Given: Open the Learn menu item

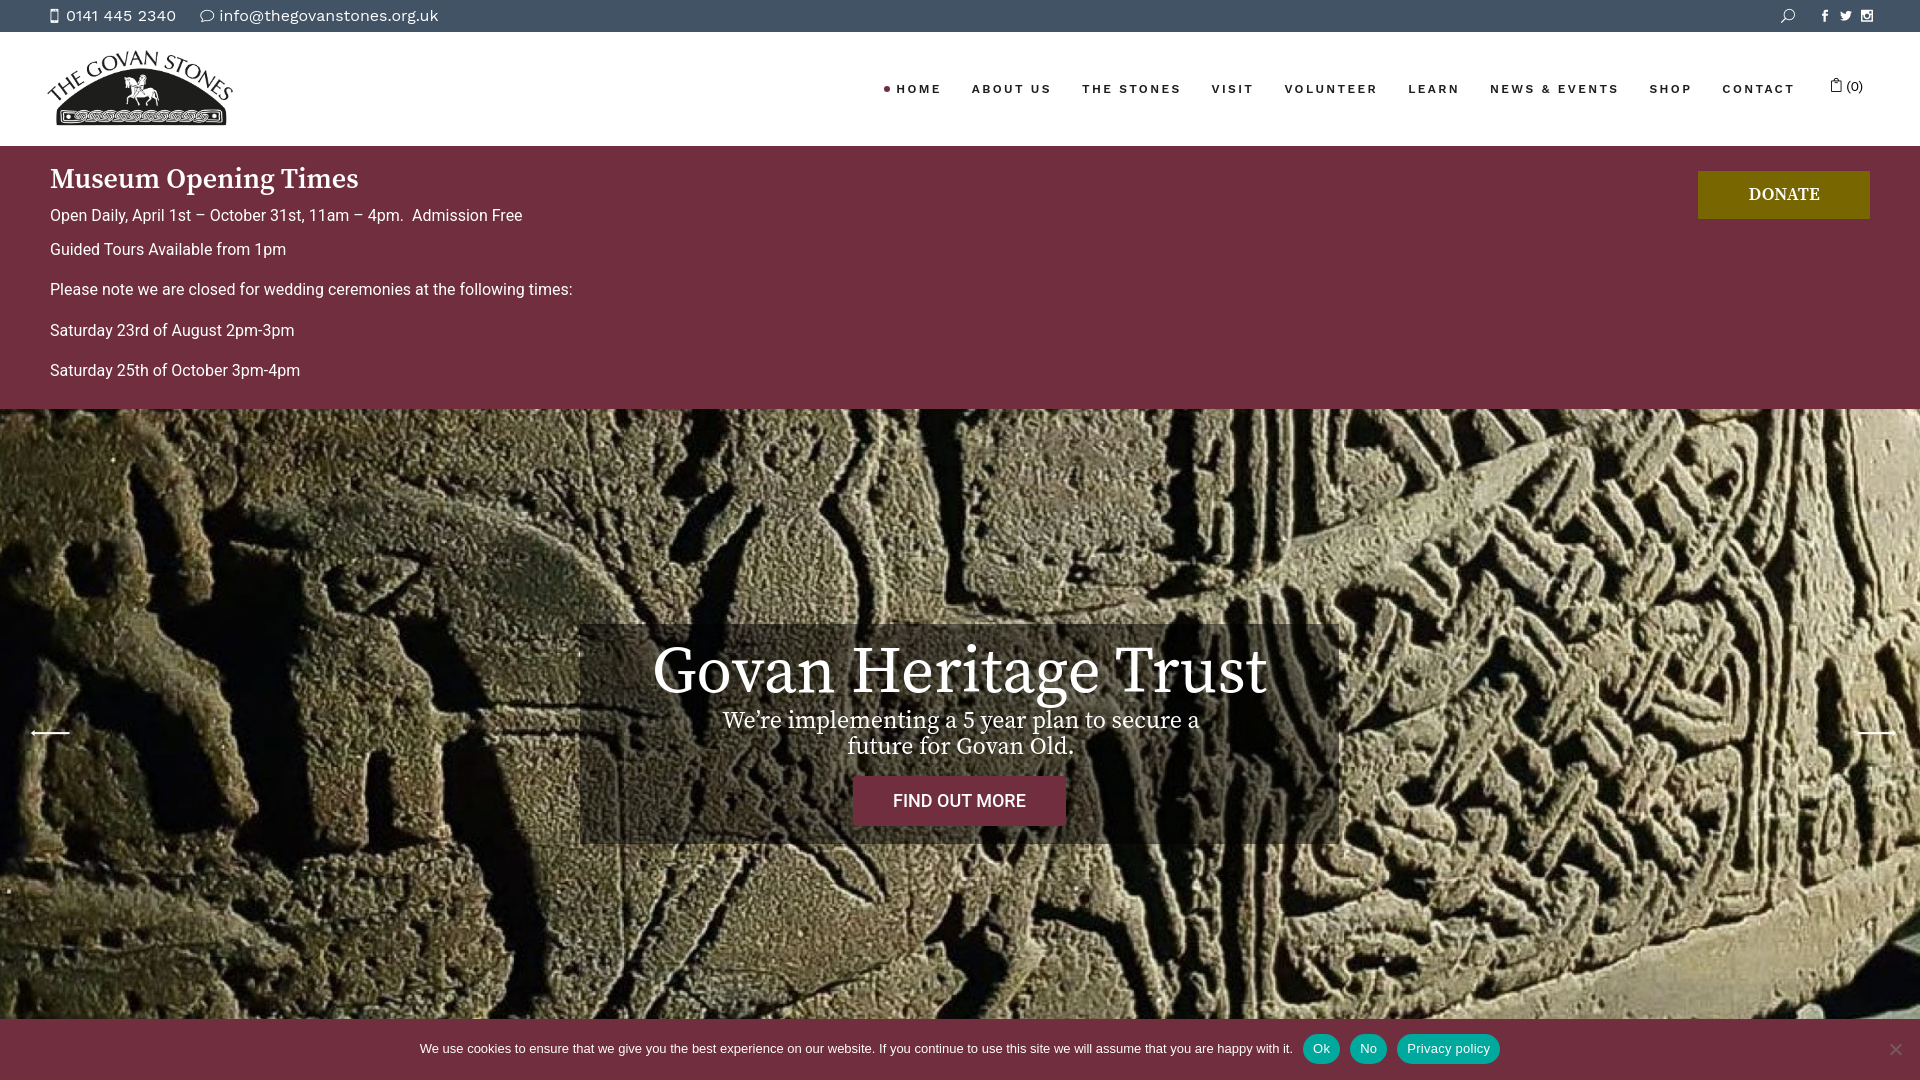Looking at the screenshot, I should point(1434,89).
